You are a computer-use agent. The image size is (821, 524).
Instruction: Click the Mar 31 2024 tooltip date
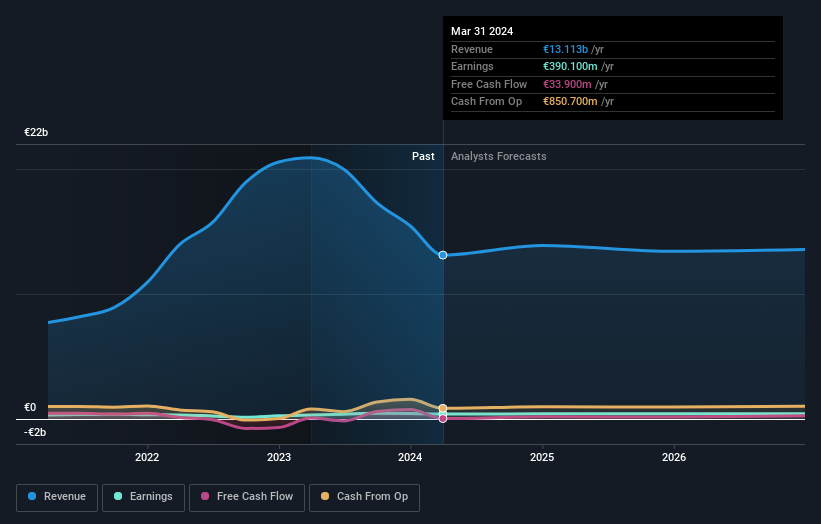482,31
